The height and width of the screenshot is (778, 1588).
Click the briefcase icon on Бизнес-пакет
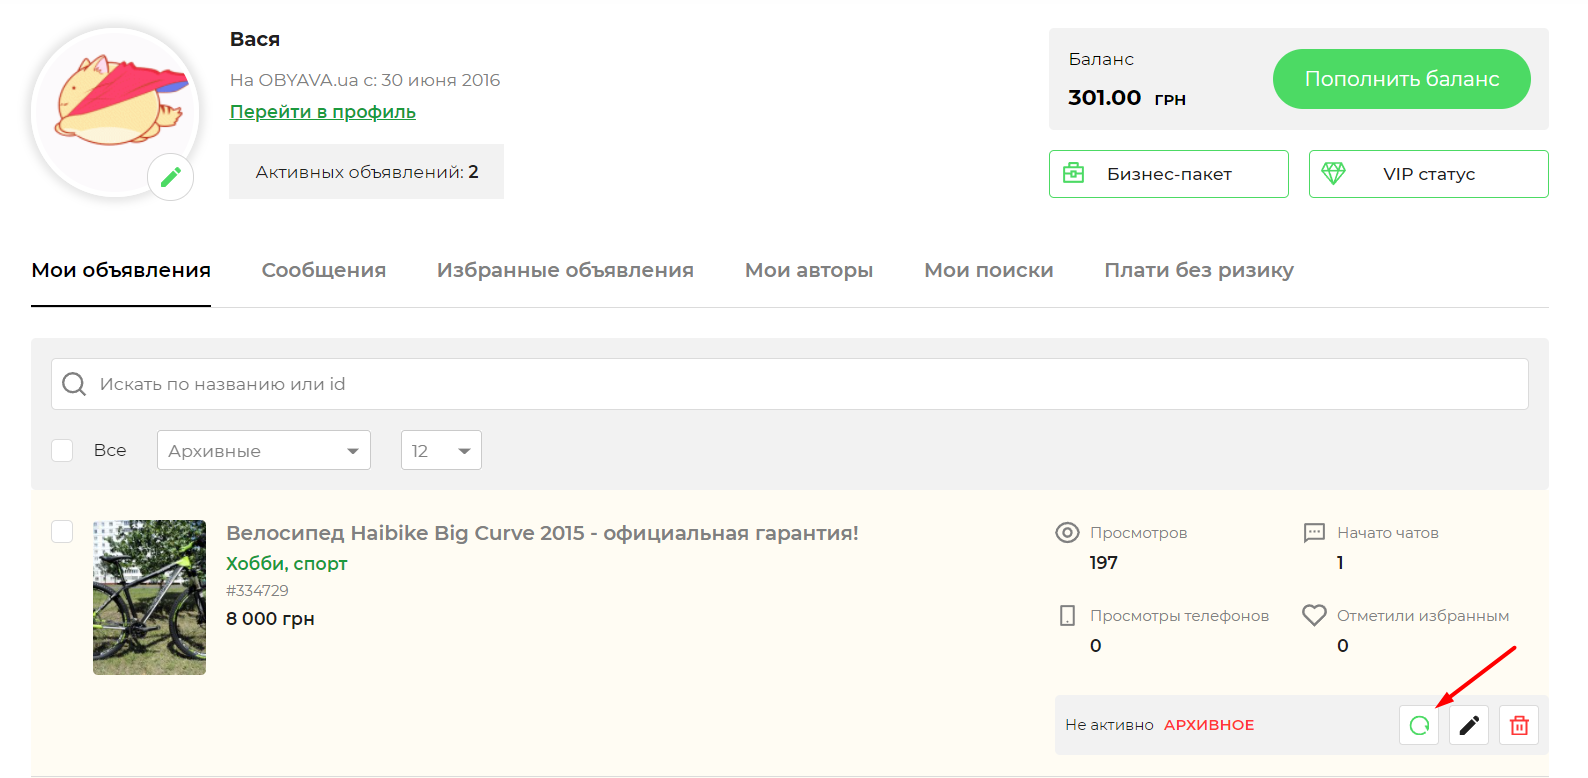[1073, 173]
